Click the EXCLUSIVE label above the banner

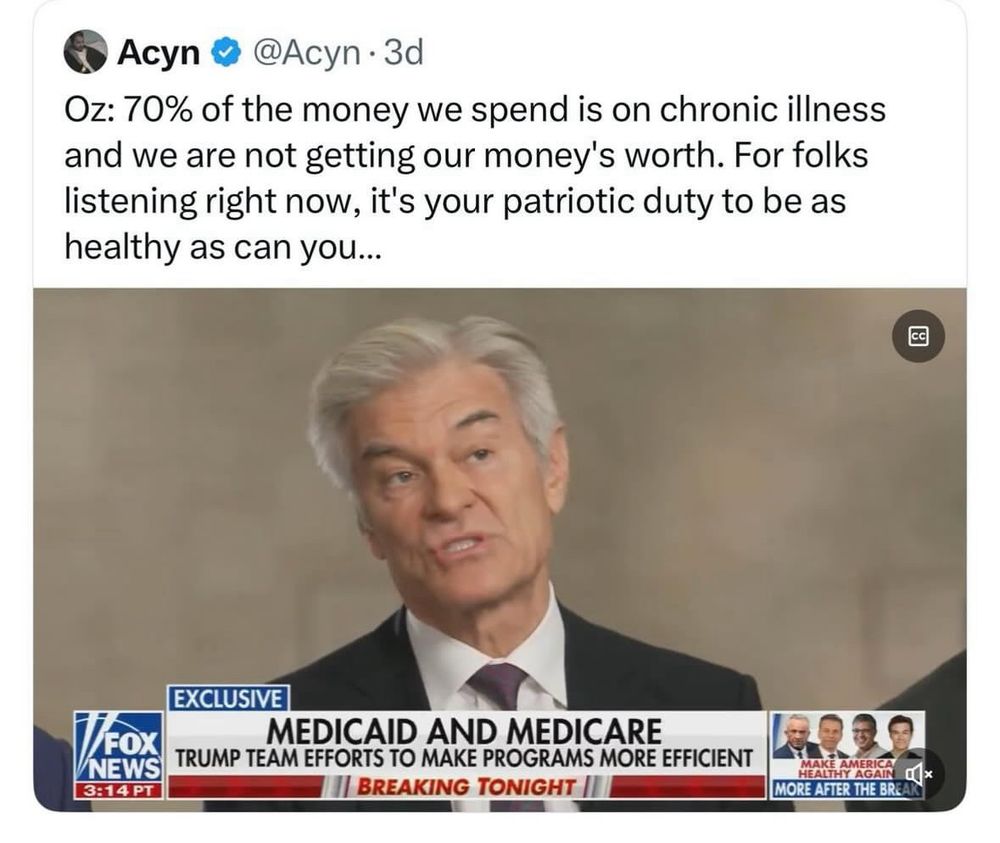click(x=228, y=698)
